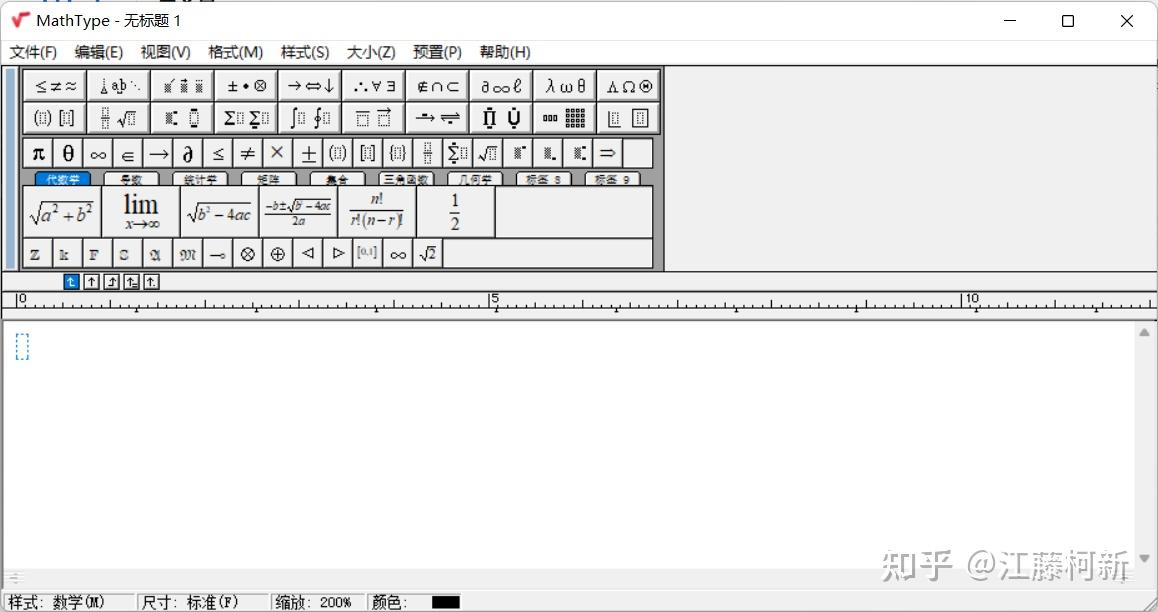Insert the Fraktur A symbol
This screenshot has height=612, width=1158.
[157, 254]
